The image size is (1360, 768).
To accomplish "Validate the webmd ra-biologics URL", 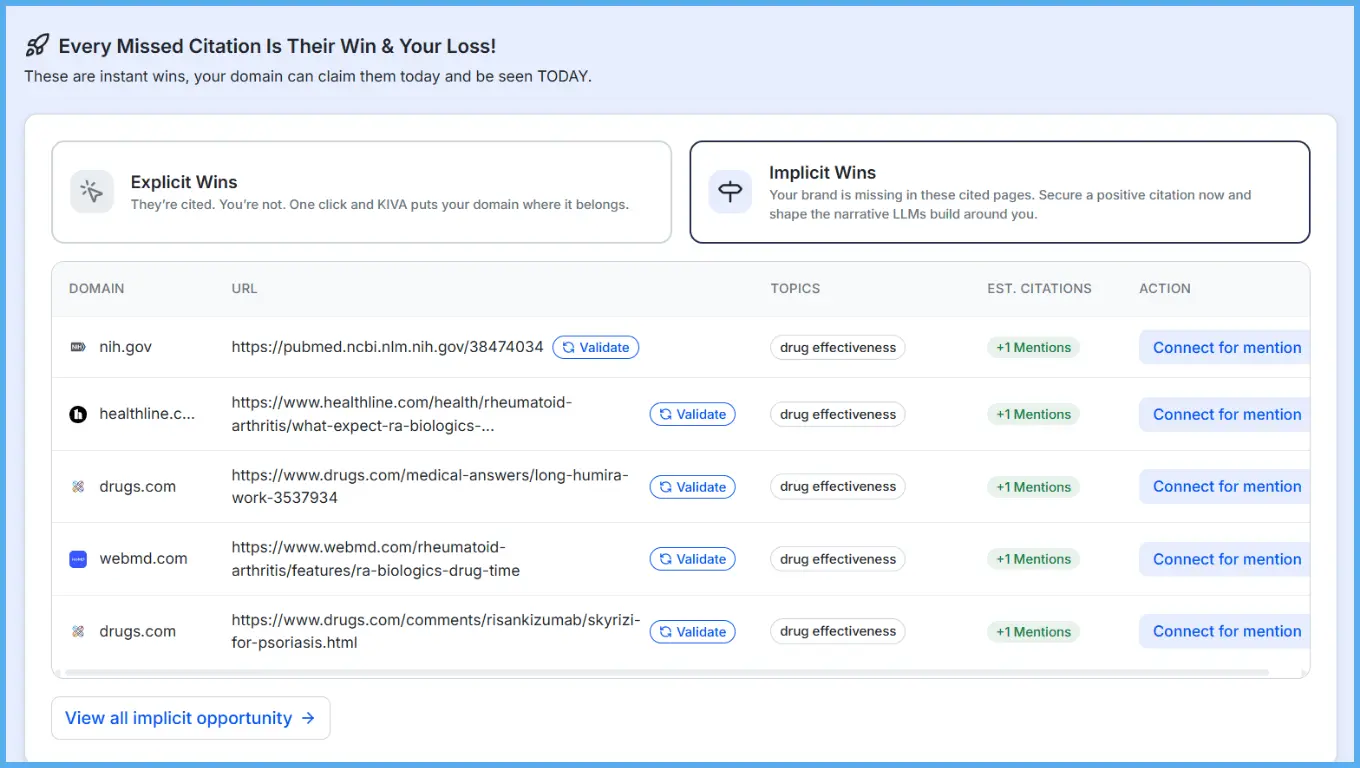I will [x=692, y=559].
